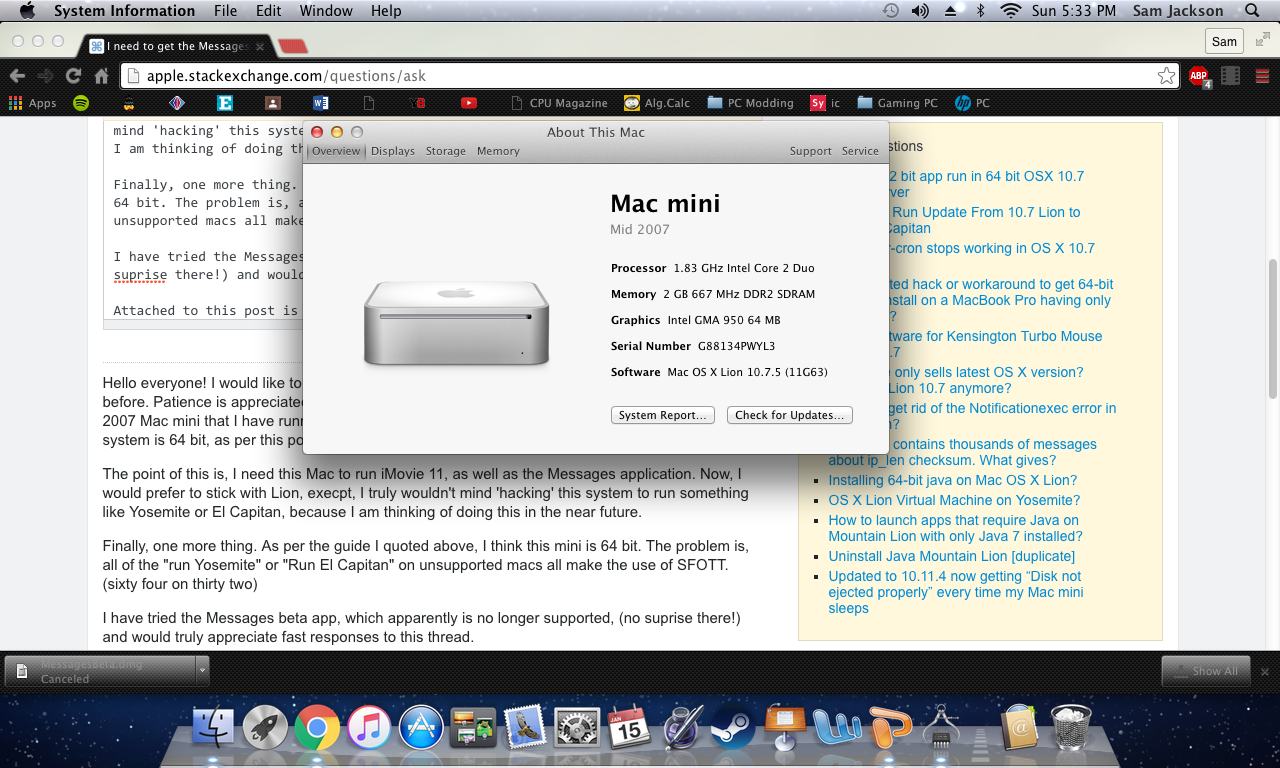Close the downloads bar

1265,671
